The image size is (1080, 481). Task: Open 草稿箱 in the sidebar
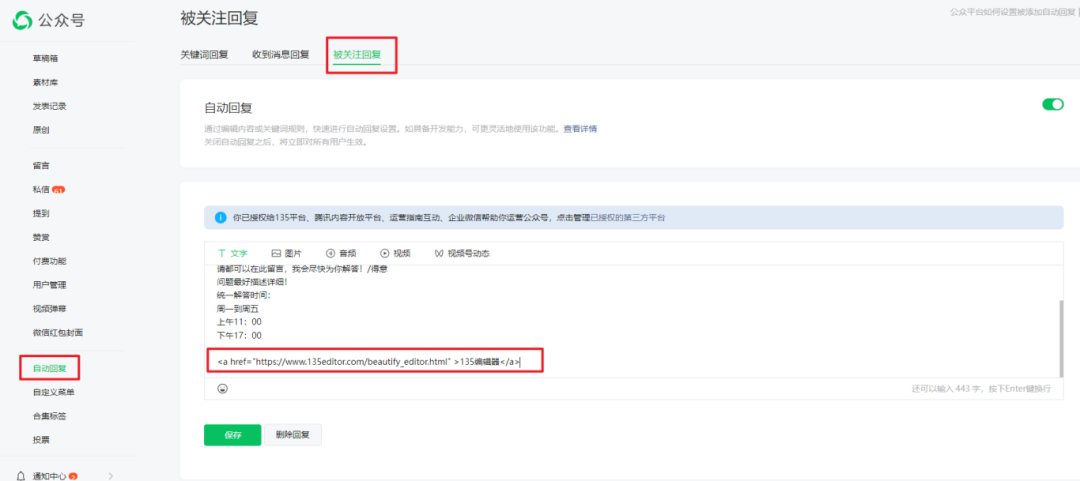click(x=45, y=59)
